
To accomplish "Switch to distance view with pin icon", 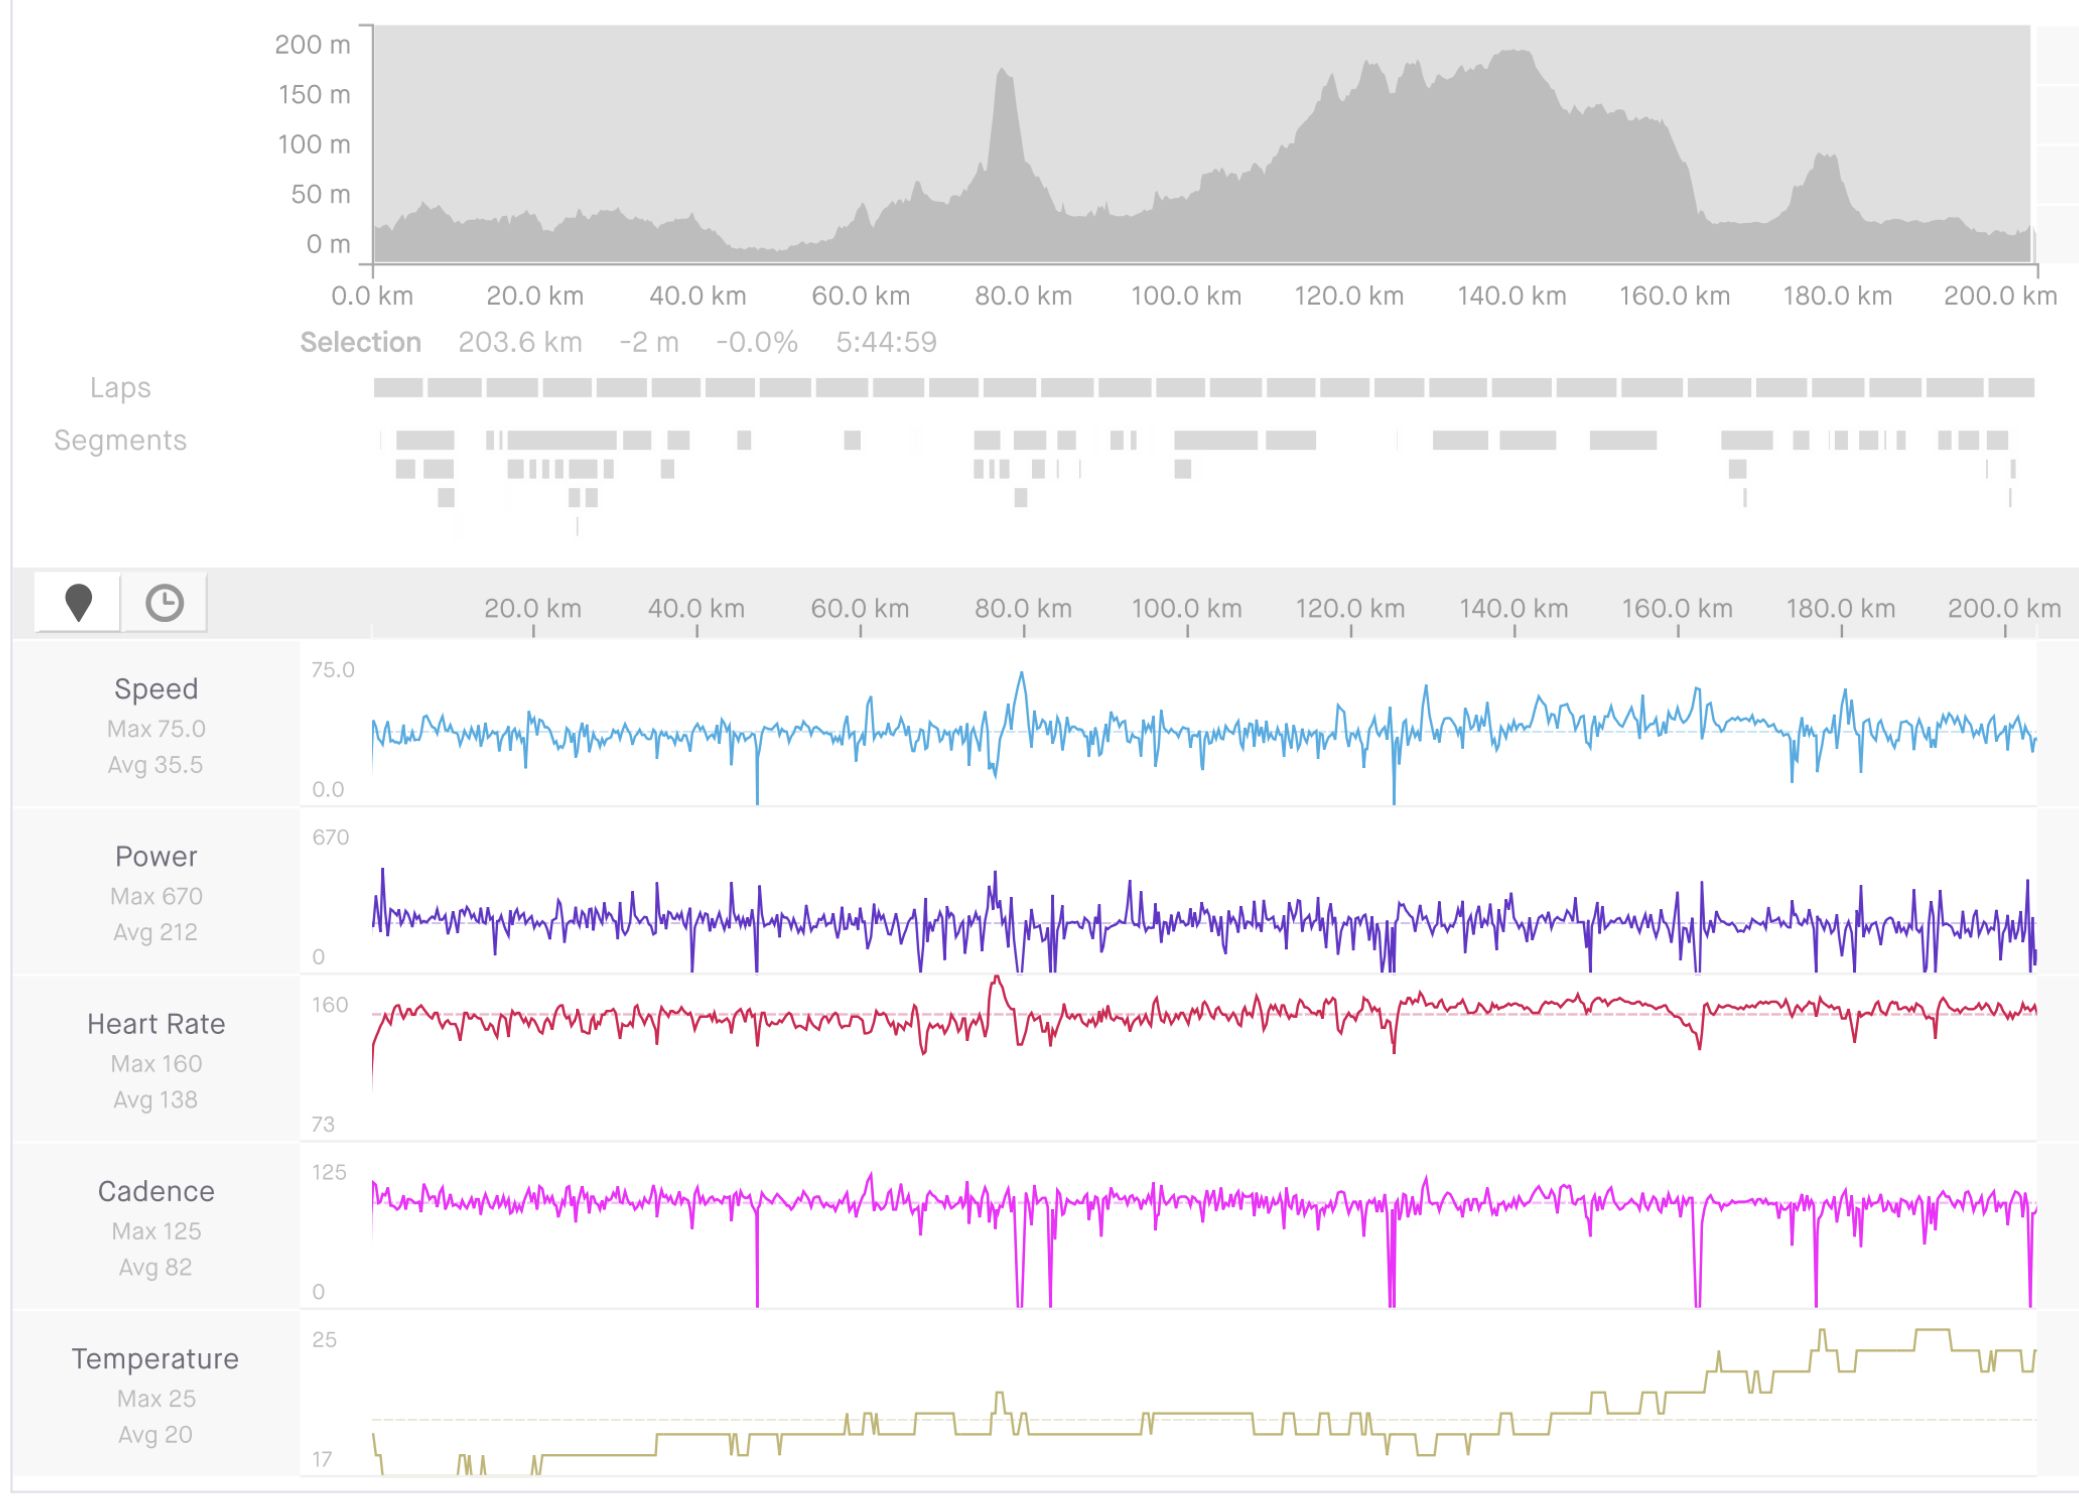I will click(x=78, y=602).
